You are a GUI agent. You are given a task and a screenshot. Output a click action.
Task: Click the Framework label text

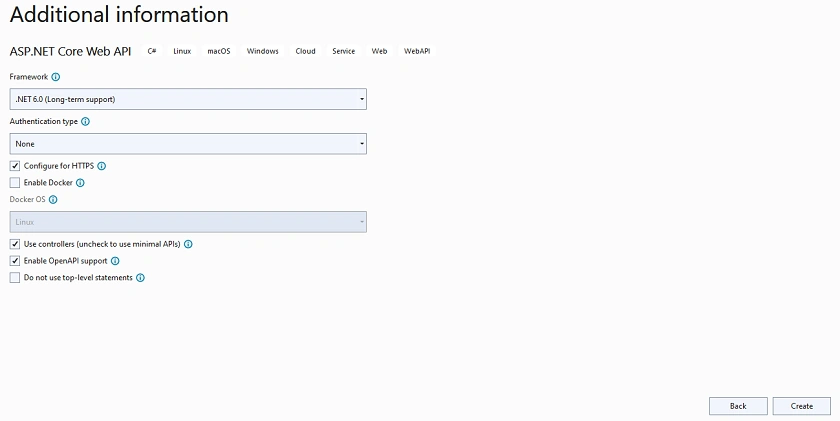(29, 77)
